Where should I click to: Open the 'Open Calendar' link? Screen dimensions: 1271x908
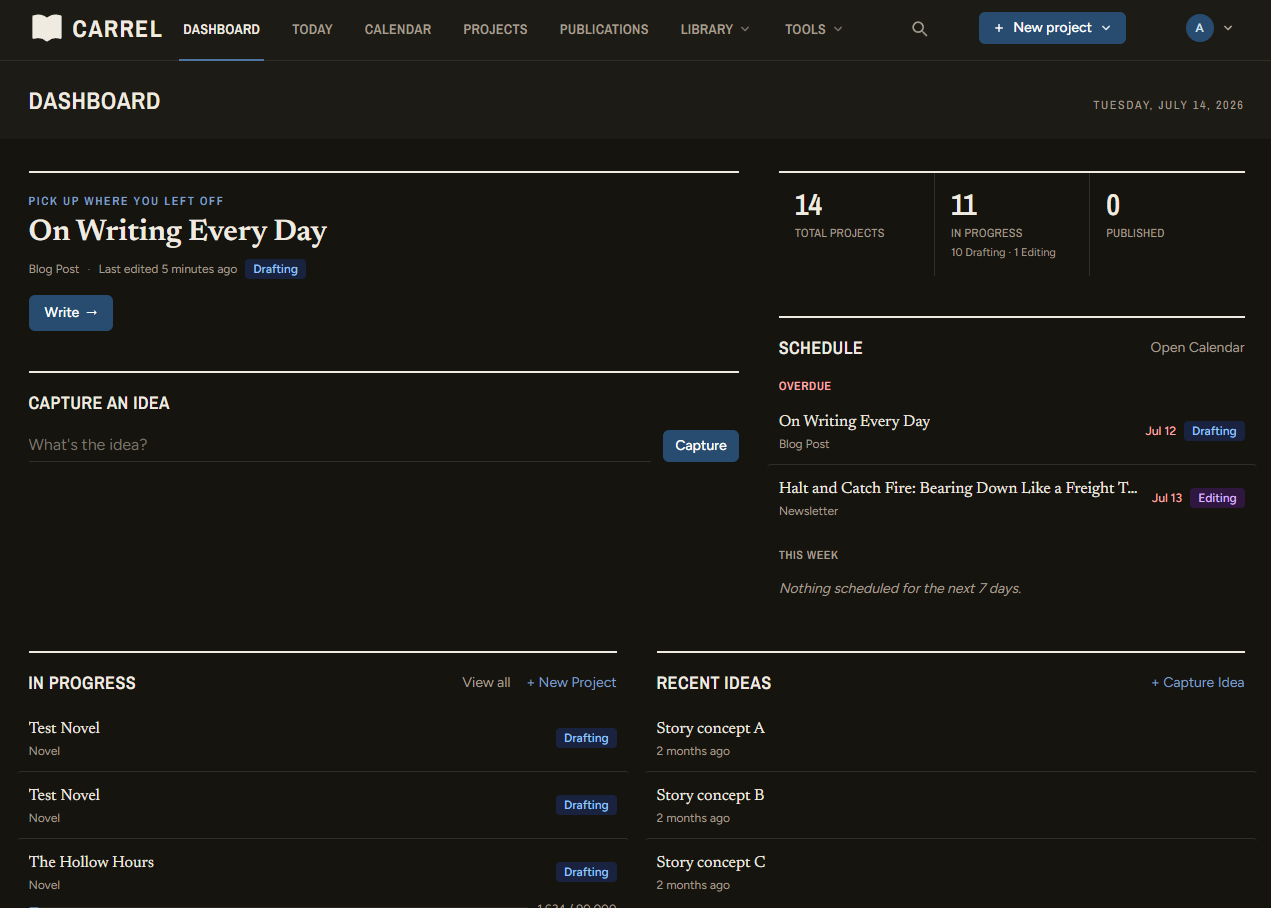(1197, 347)
